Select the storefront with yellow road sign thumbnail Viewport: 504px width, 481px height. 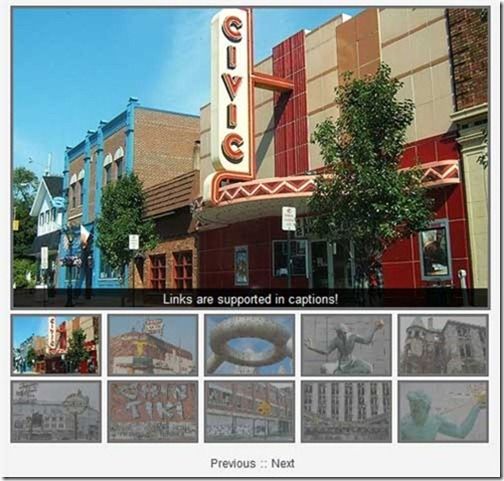pyautogui.click(x=250, y=412)
